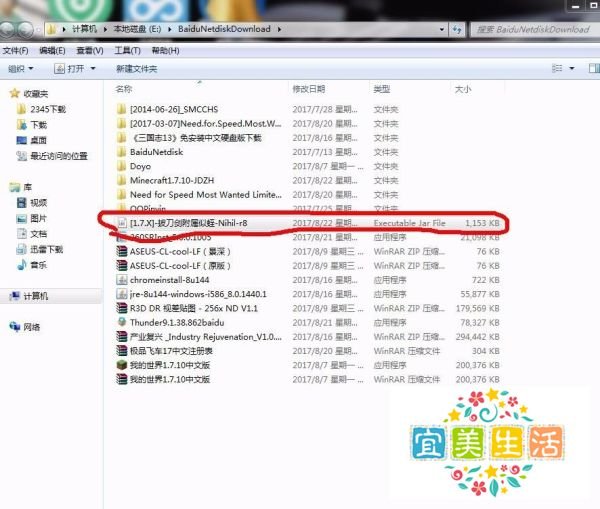Expand breadcrumb arrow after BaiduNetdiskDownload
The image size is (600, 509).
pos(279,29)
